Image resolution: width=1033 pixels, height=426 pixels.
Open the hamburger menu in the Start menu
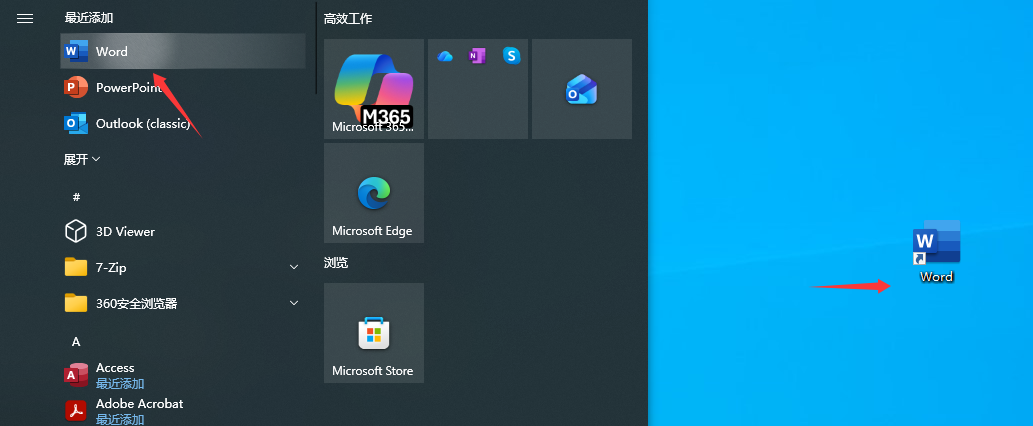click(25, 19)
